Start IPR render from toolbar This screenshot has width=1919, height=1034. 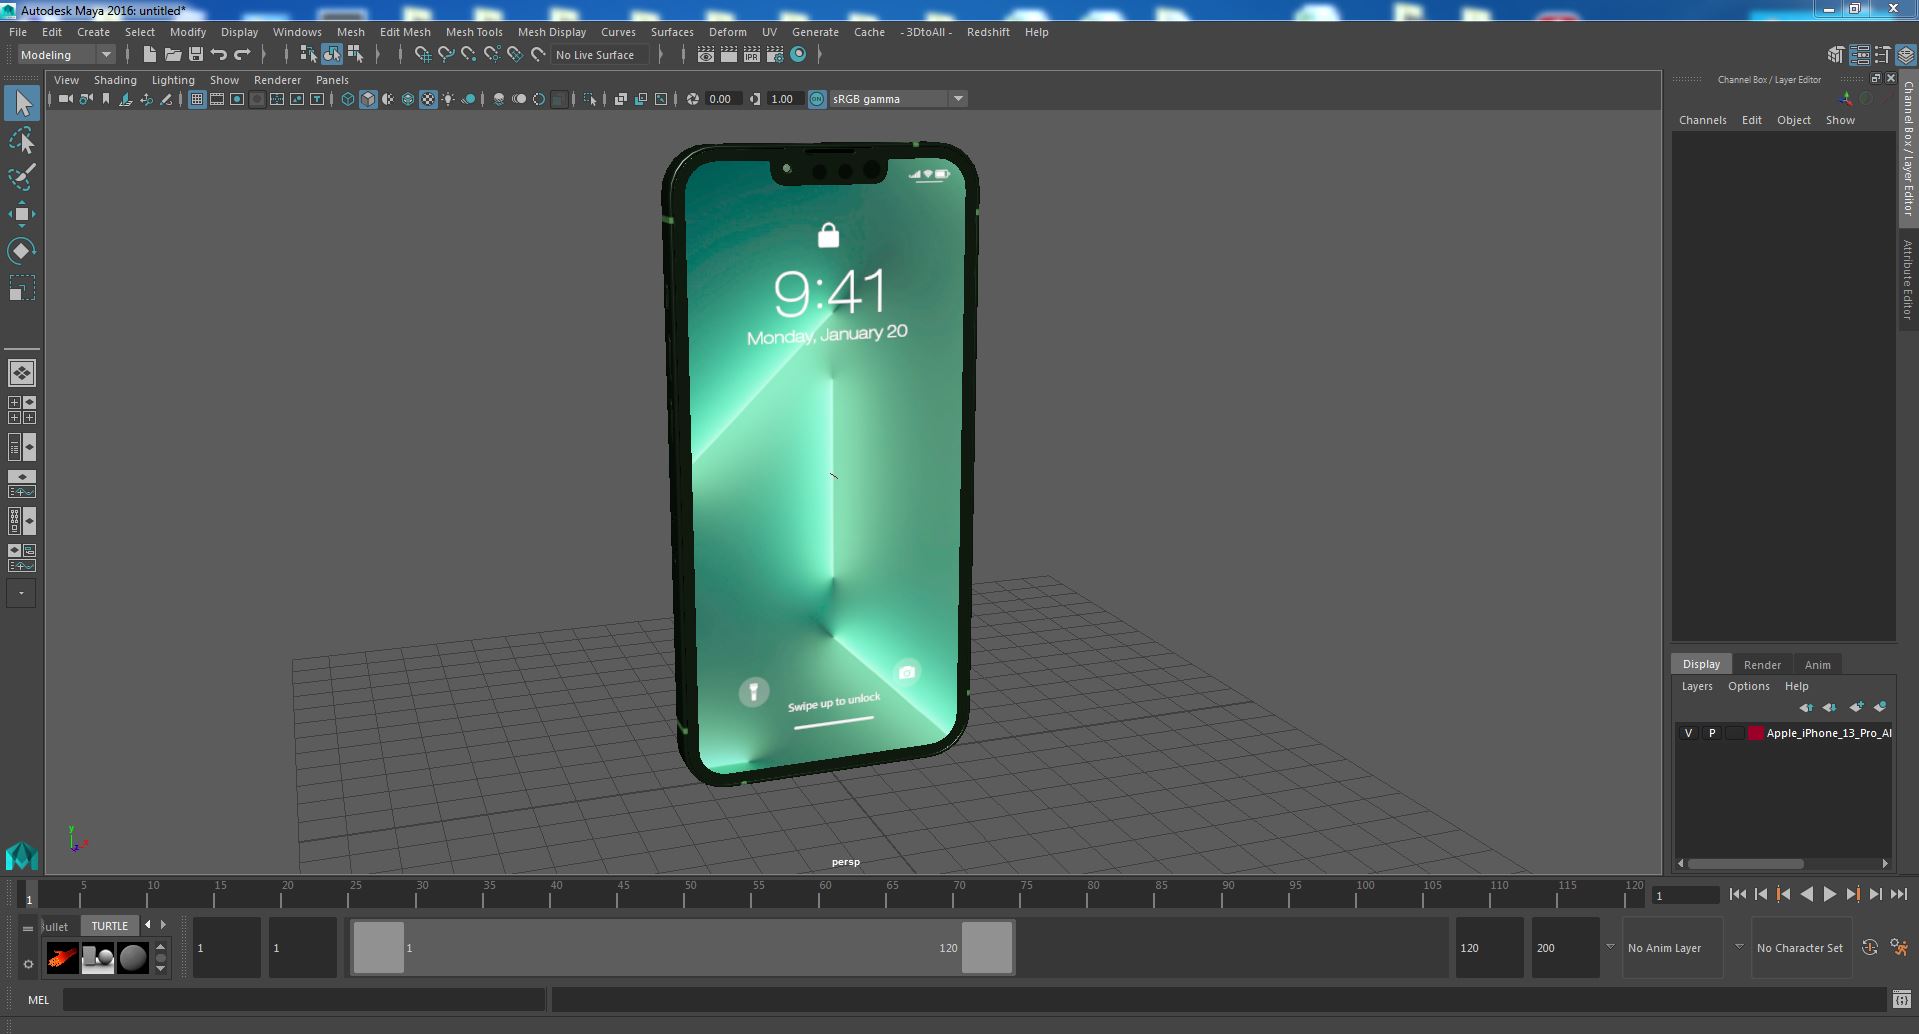(x=752, y=55)
